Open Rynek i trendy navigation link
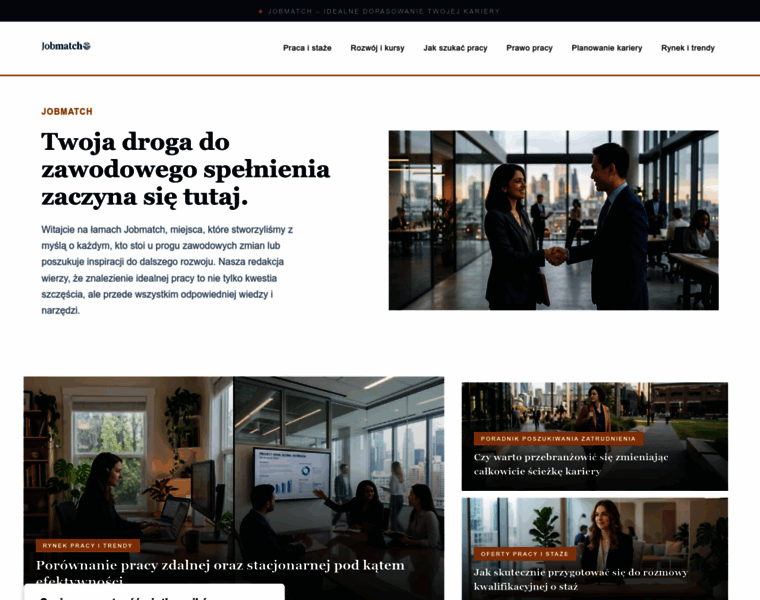This screenshot has height=600, width=760. pos(688,48)
